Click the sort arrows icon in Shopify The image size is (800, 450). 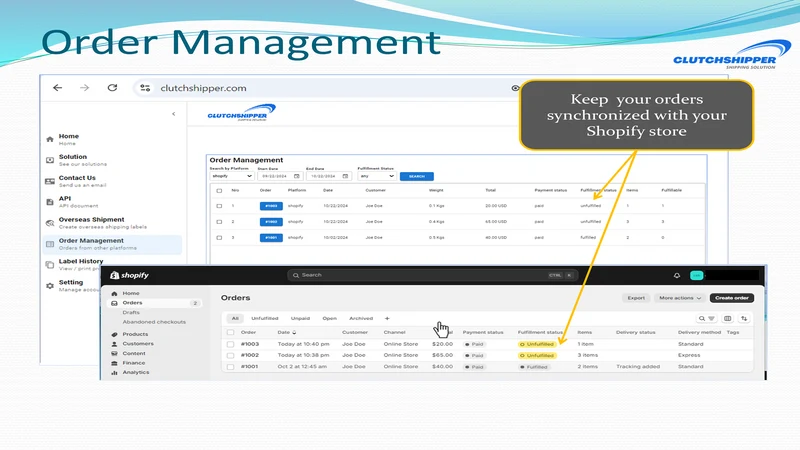(x=744, y=318)
